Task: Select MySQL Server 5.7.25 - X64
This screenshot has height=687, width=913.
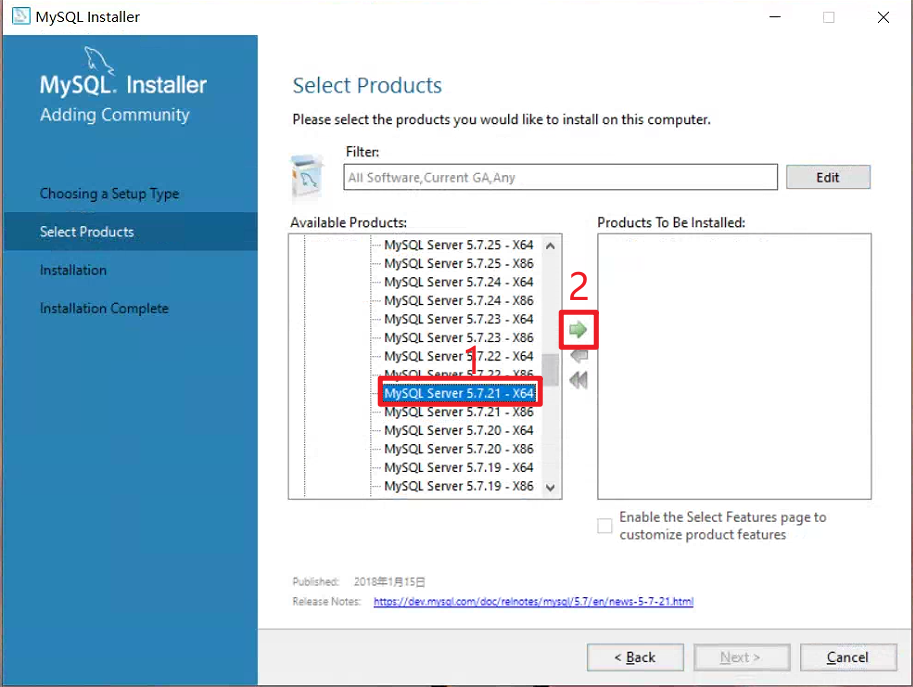Action: click(459, 245)
